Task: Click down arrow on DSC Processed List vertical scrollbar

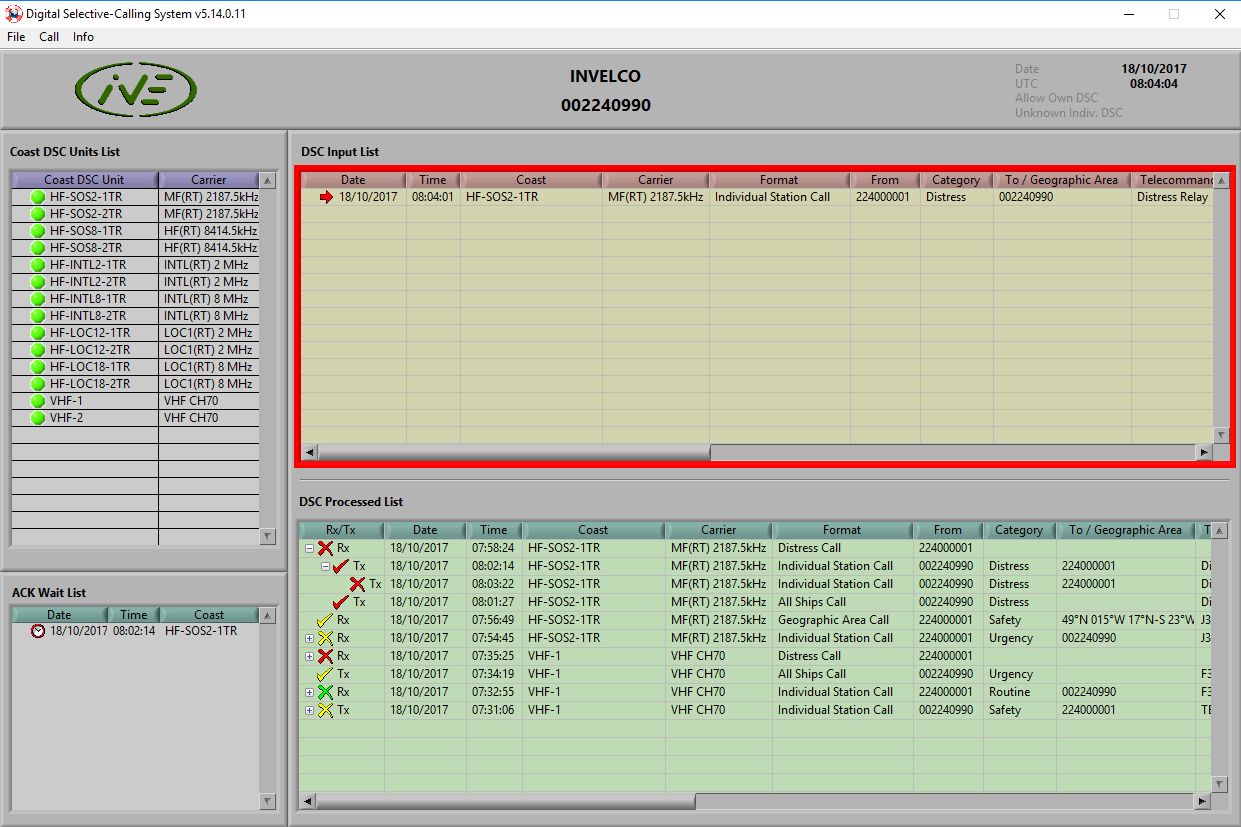Action: tap(1218, 785)
